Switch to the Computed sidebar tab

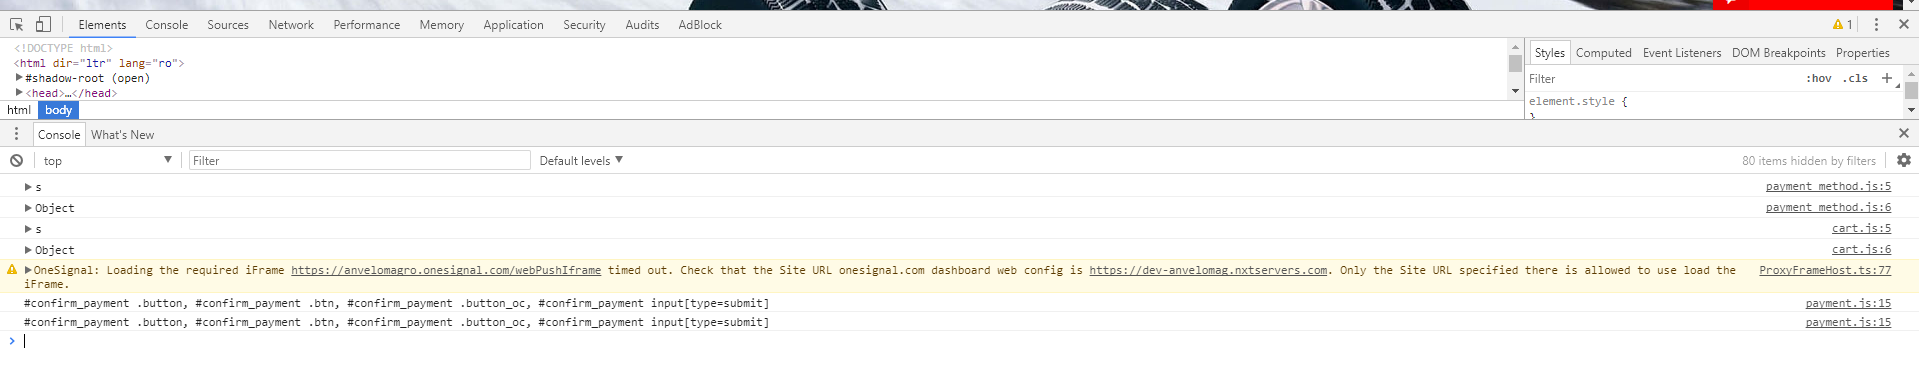coord(1603,53)
